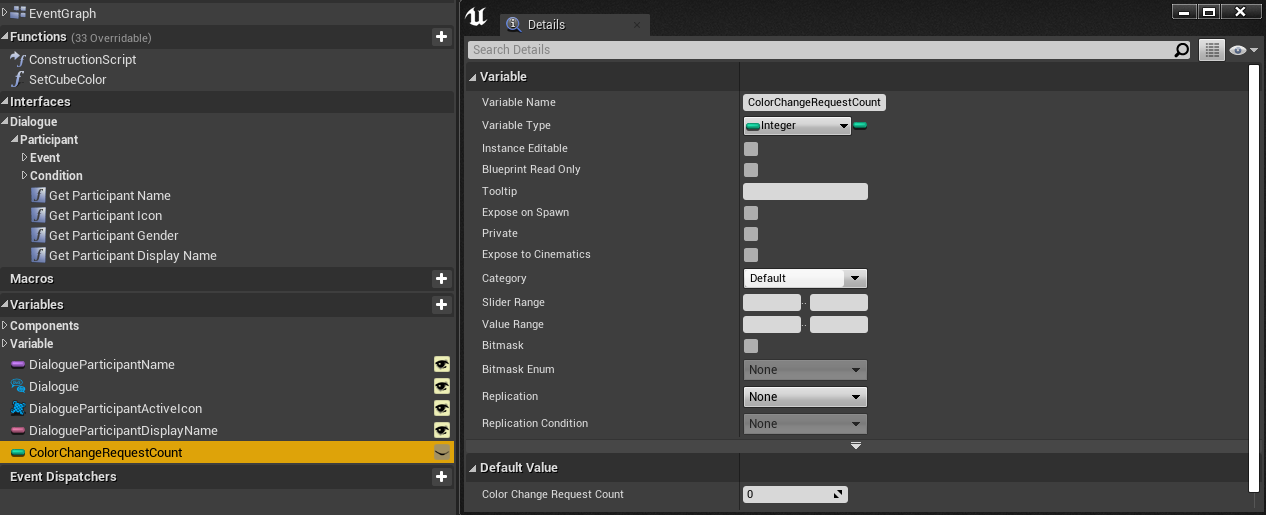Enable the Private checkbox

coord(751,234)
